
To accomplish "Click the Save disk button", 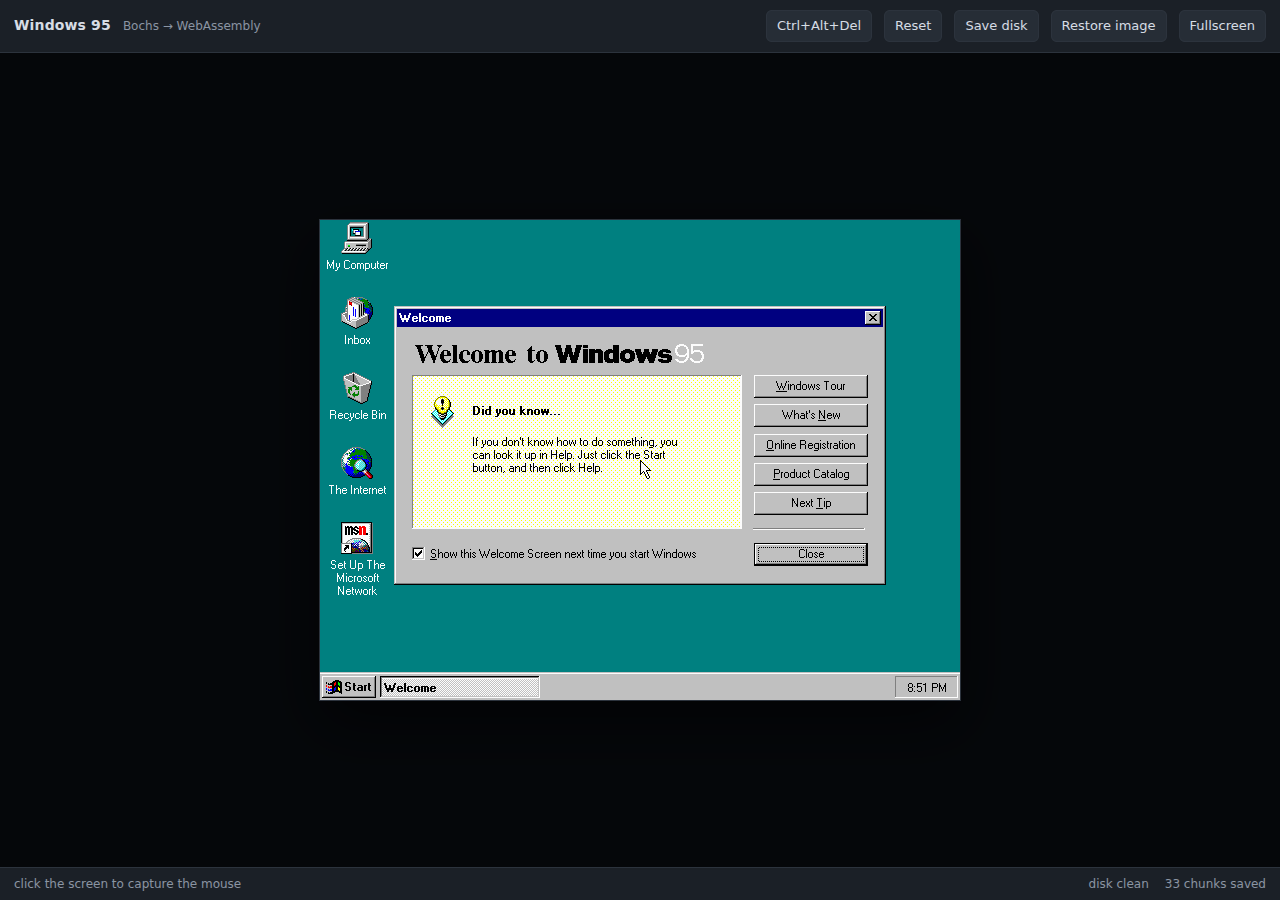I will click(x=996, y=26).
